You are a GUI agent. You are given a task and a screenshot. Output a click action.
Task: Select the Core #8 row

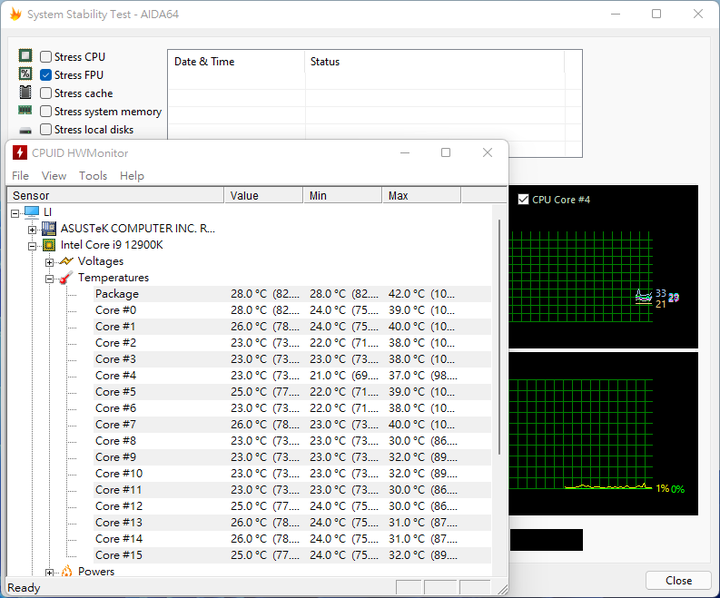(x=292, y=441)
